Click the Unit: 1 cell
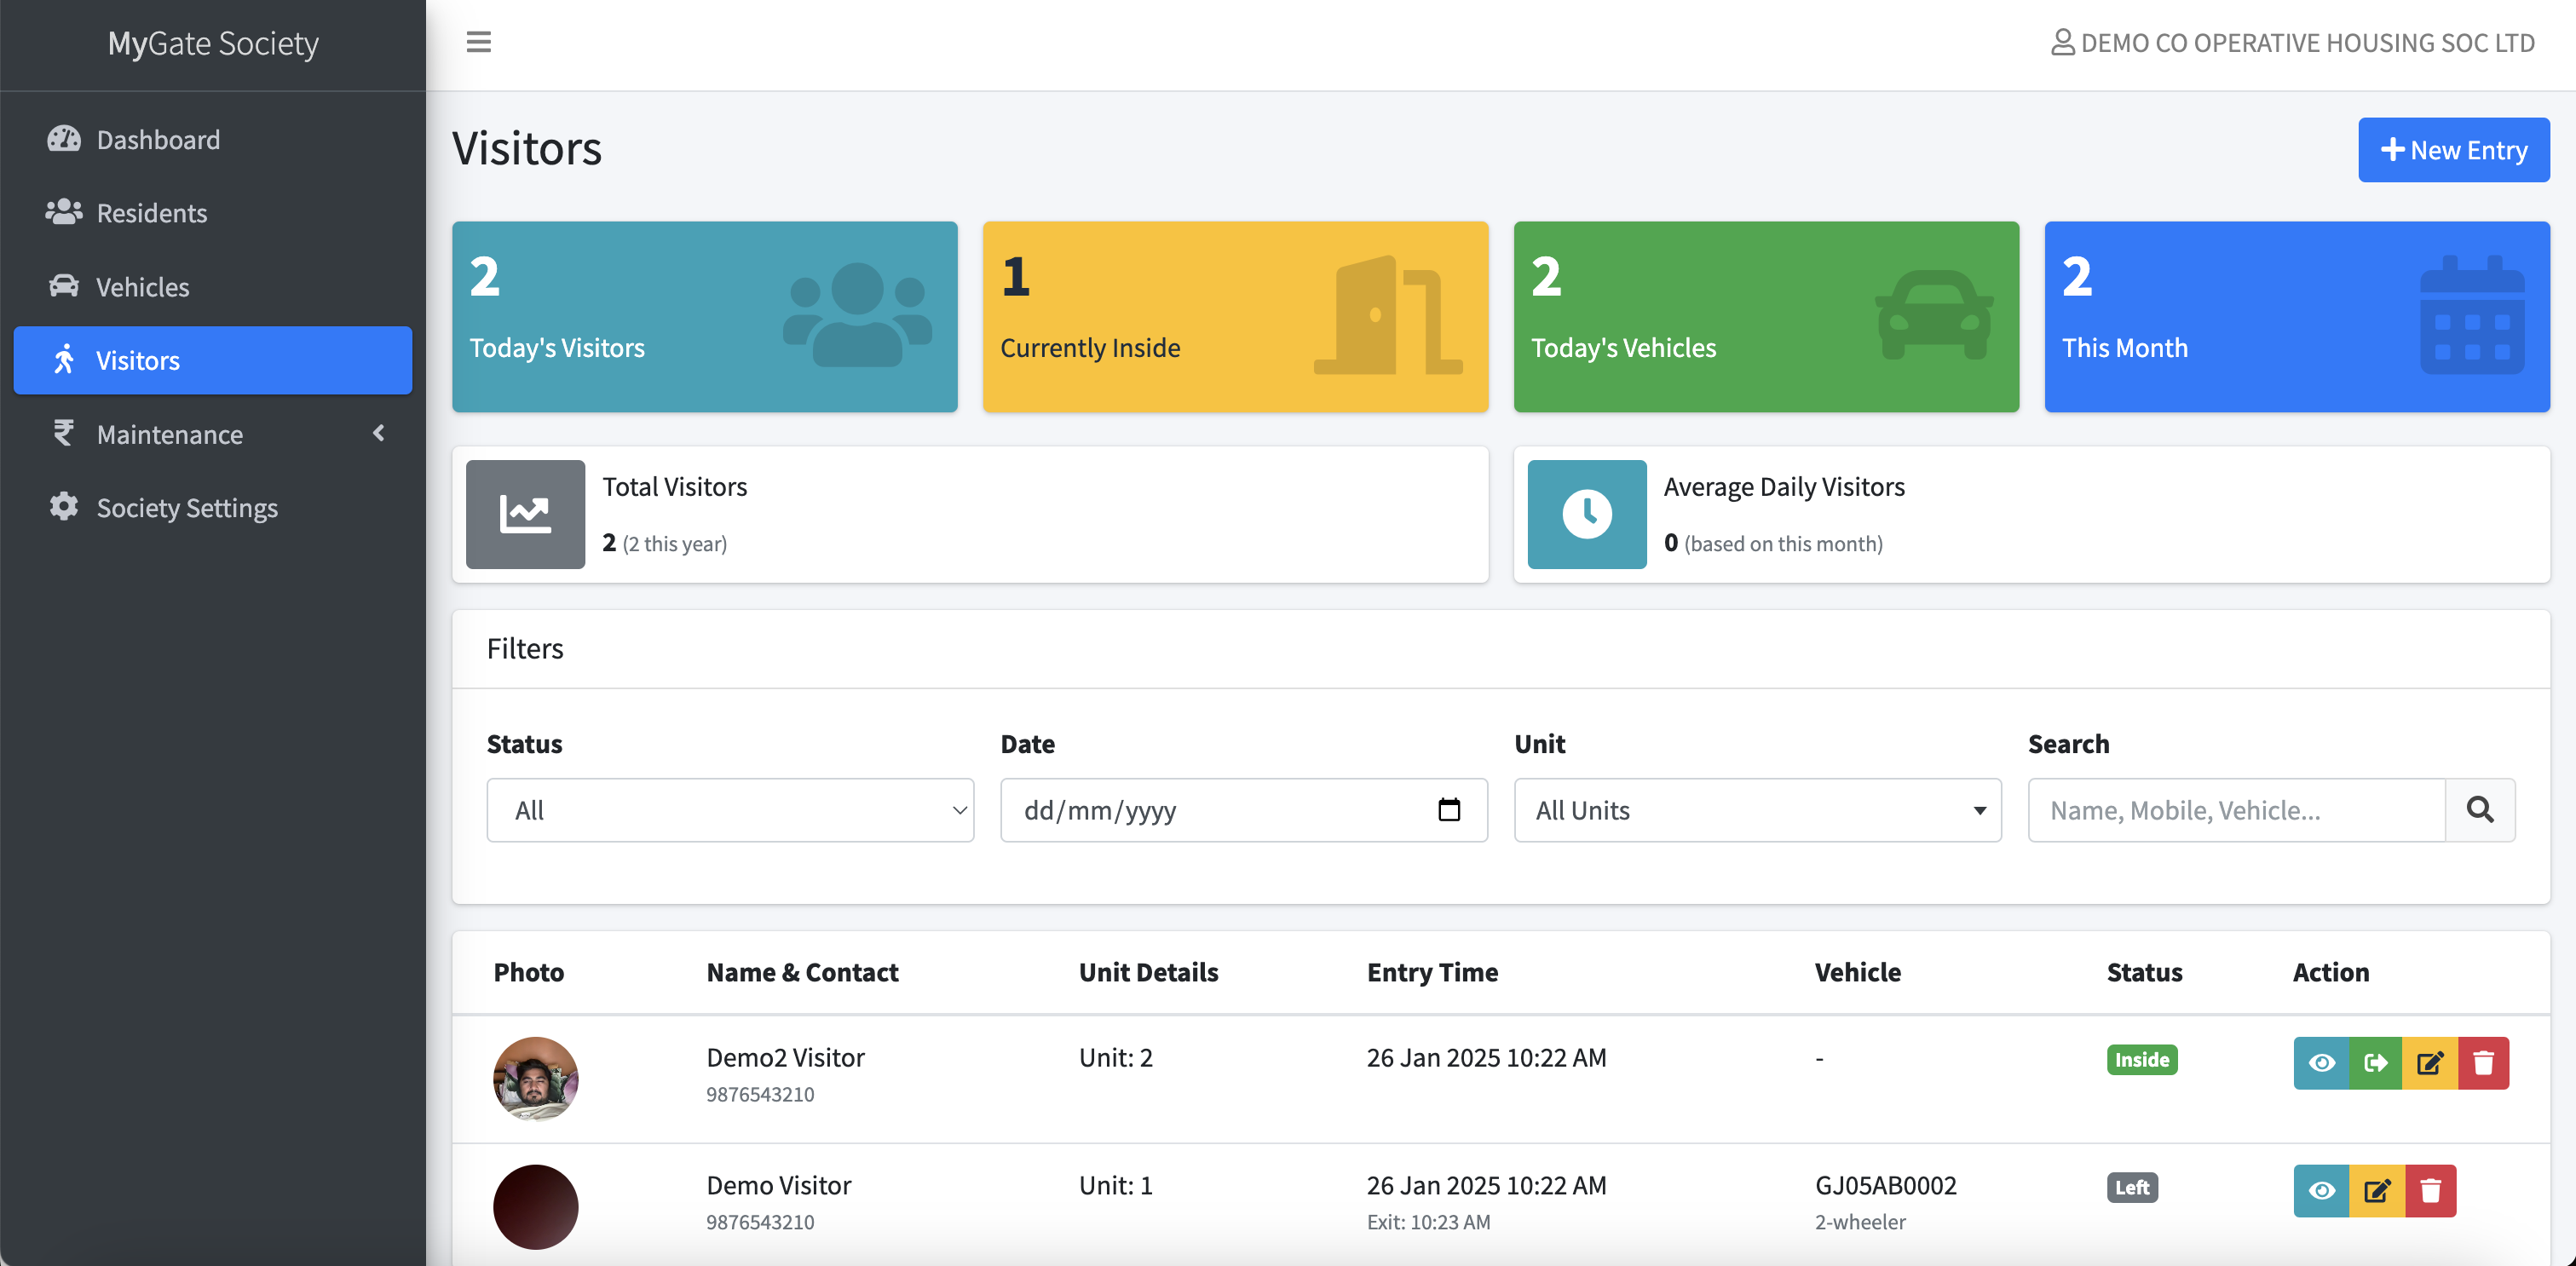The image size is (2576, 1266). tap(1115, 1184)
